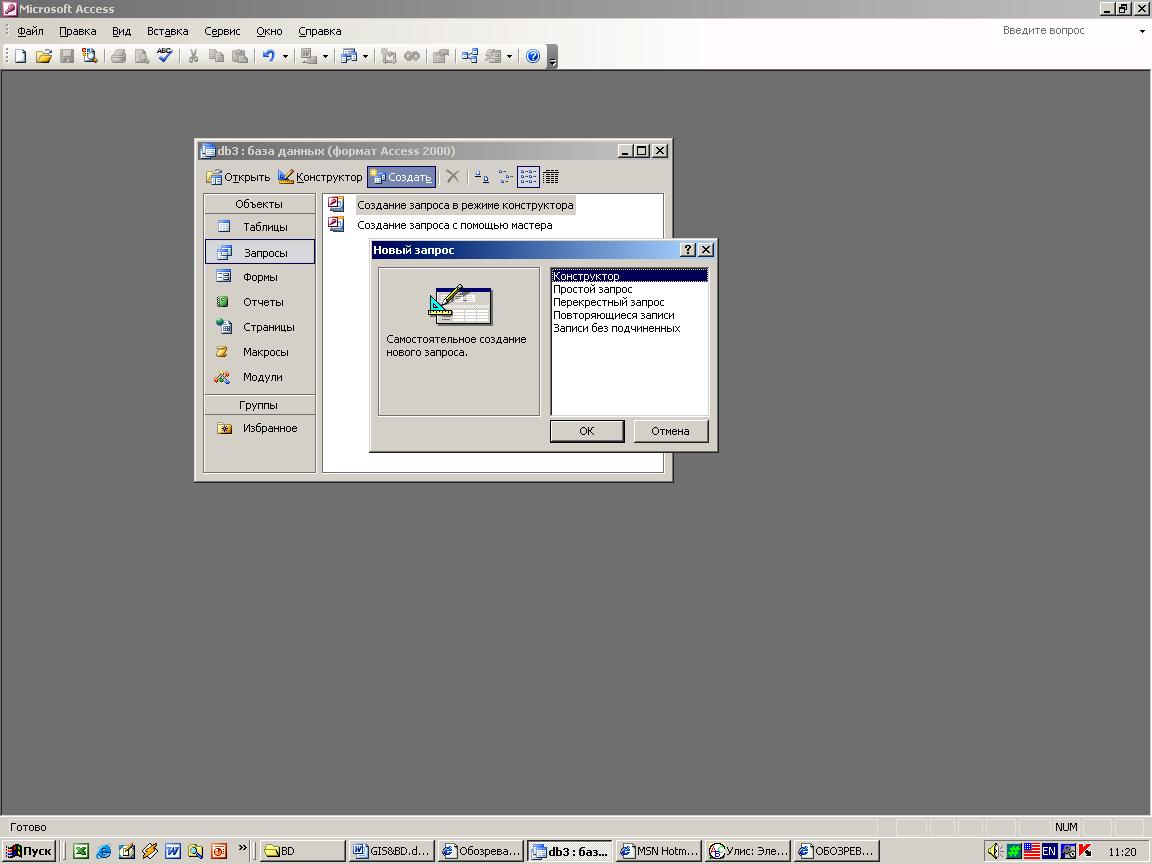Open the 'Введите вопрос' dropdown arrow
The width and height of the screenshot is (1152, 864).
click(1142, 31)
